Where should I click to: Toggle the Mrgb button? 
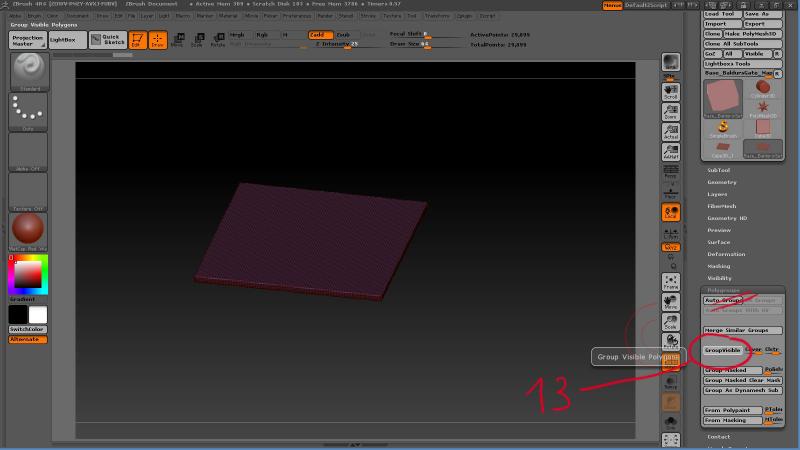click(240, 35)
